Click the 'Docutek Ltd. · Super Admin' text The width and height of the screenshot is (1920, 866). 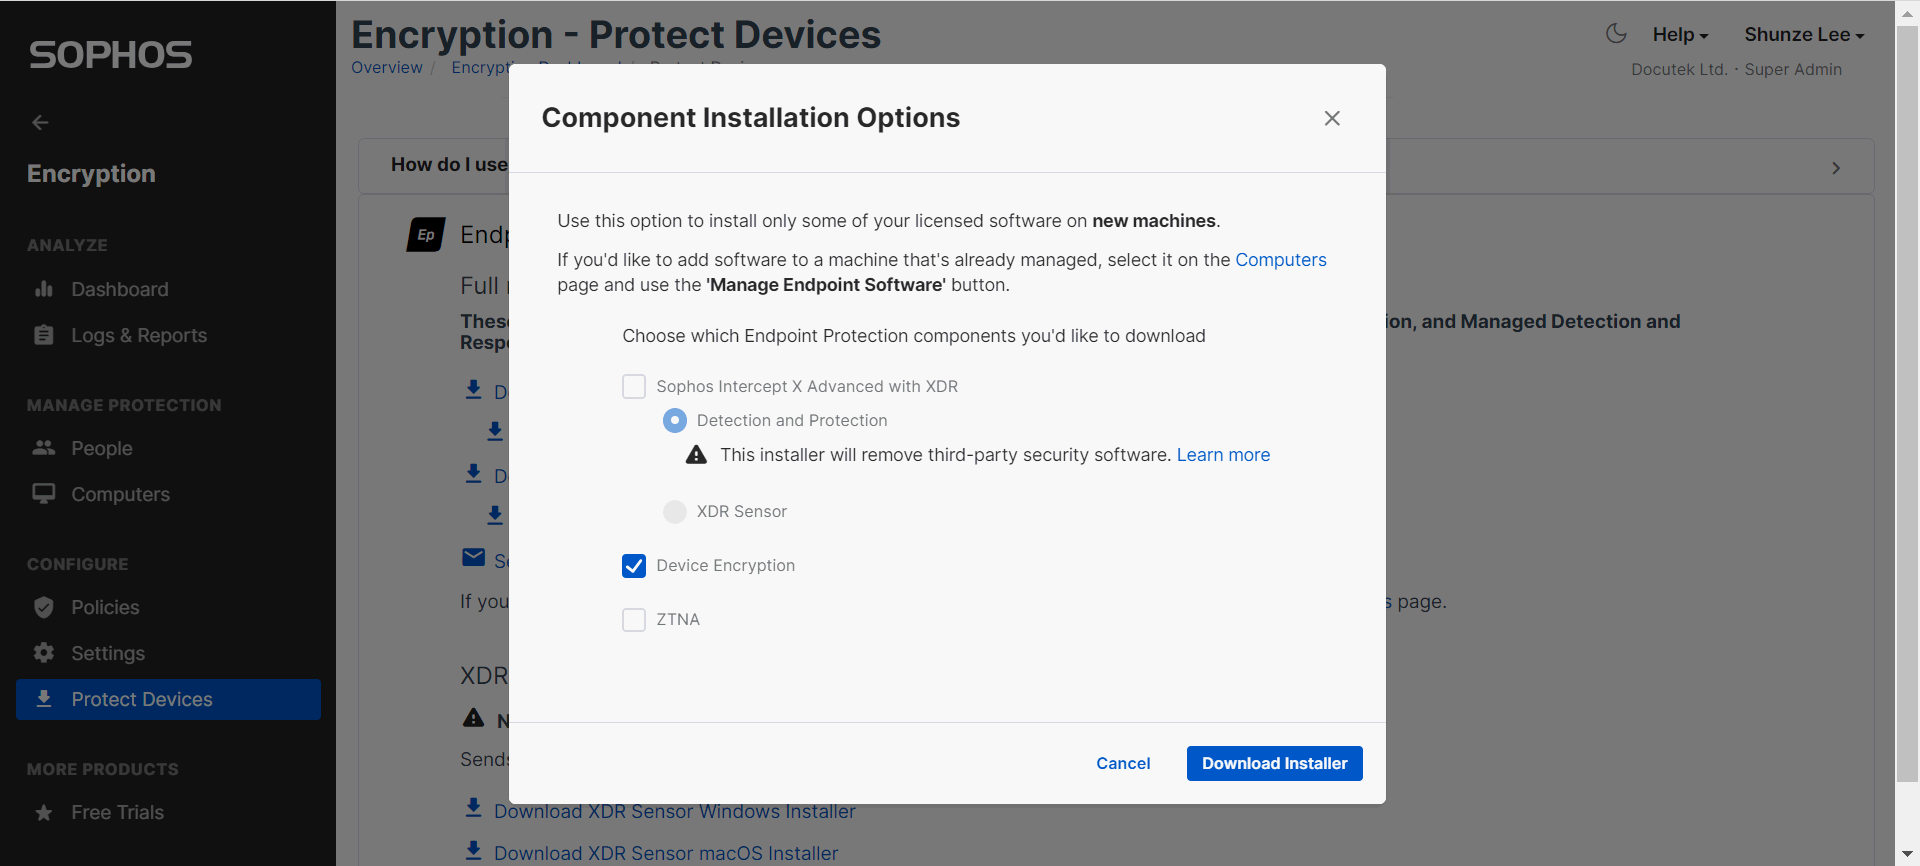click(x=1736, y=69)
